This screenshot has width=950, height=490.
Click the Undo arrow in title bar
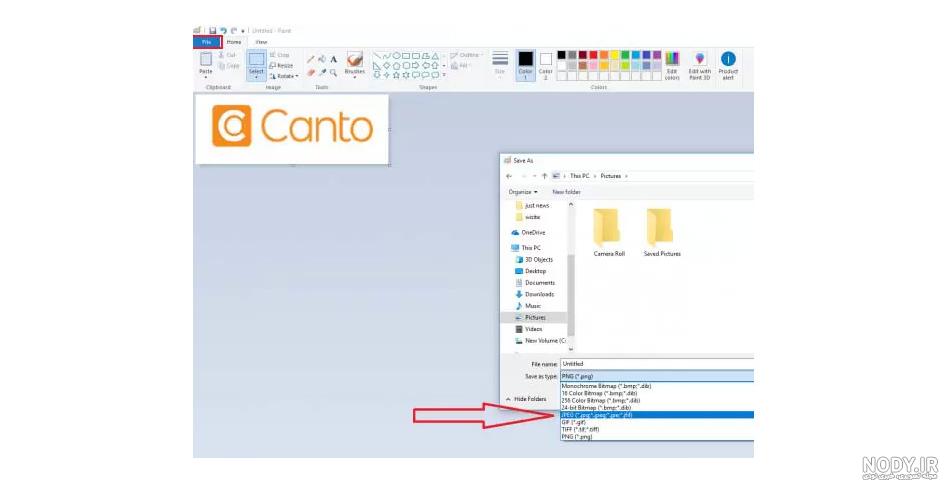(x=223, y=30)
